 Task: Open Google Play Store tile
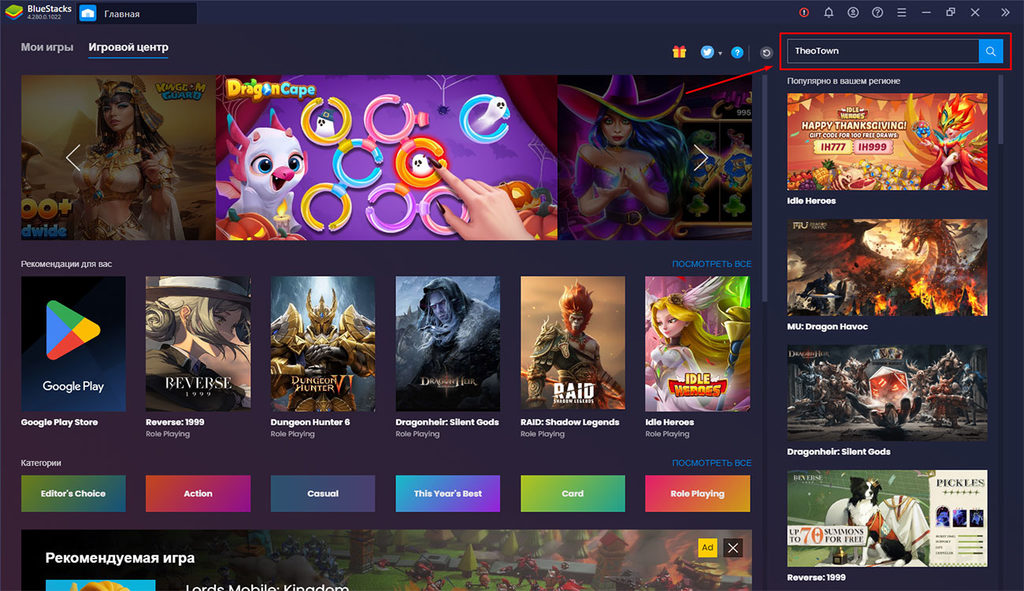tap(73, 343)
